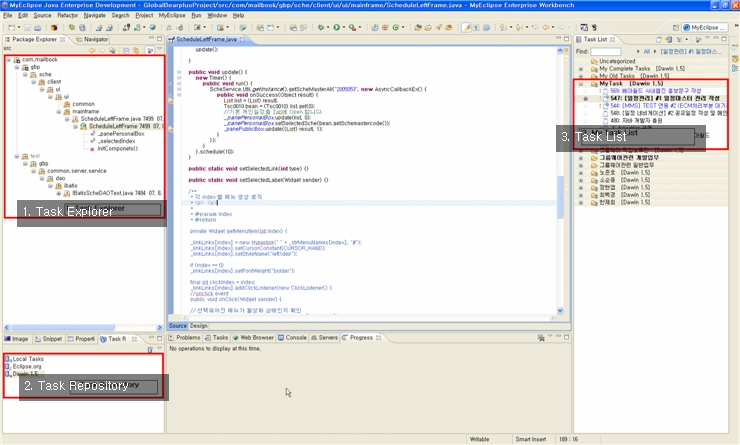Switch to the Design editor tab
Image resolution: width=740 pixels, height=445 pixels.
pyautogui.click(x=199, y=326)
